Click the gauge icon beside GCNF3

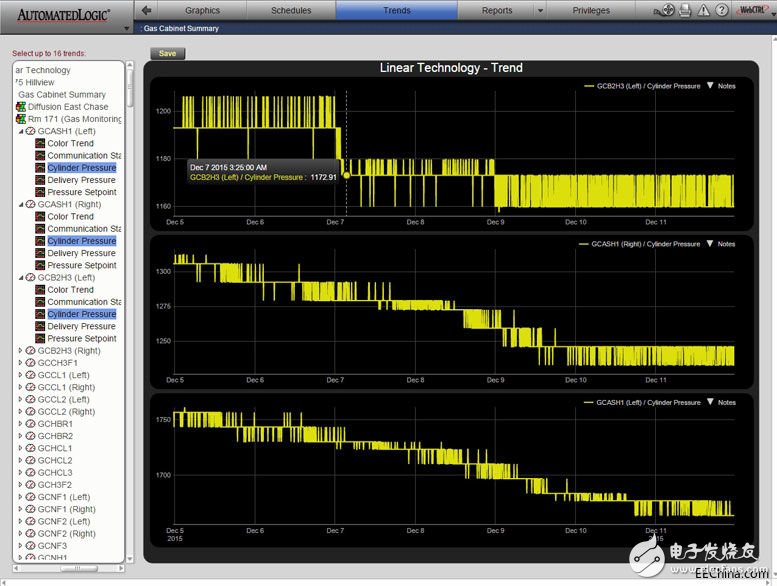point(30,546)
